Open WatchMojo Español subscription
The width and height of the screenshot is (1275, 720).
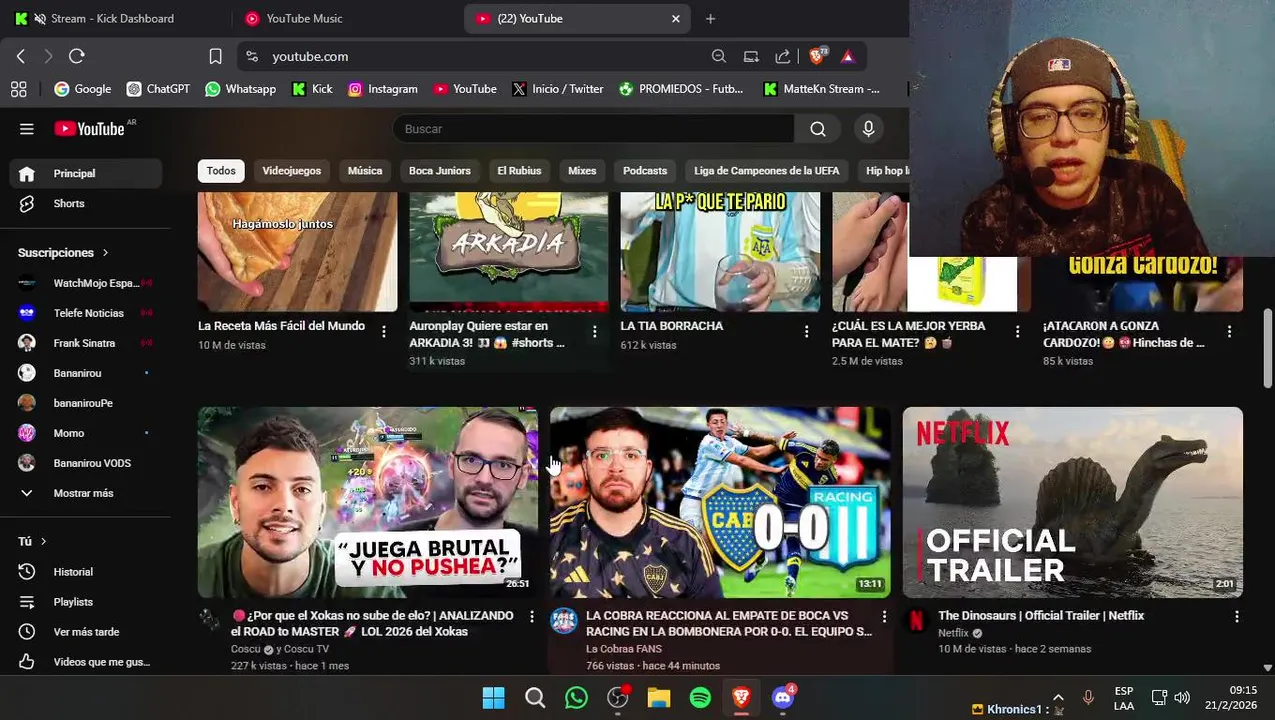click(x=86, y=283)
